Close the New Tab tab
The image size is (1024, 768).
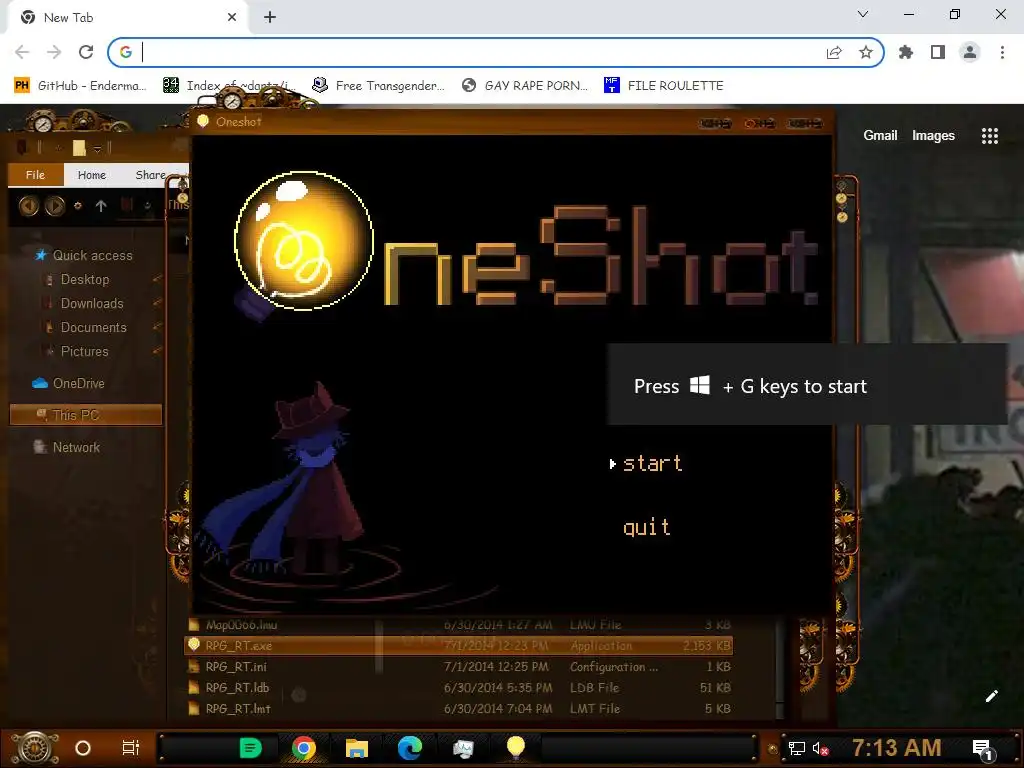232,18
